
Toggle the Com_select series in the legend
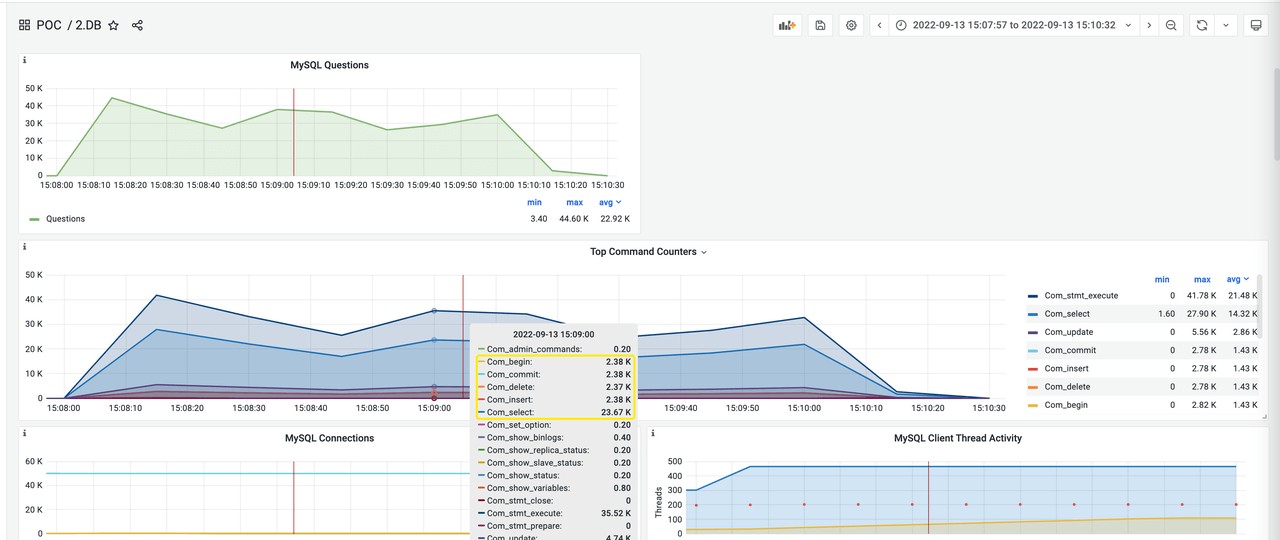[1067, 314]
